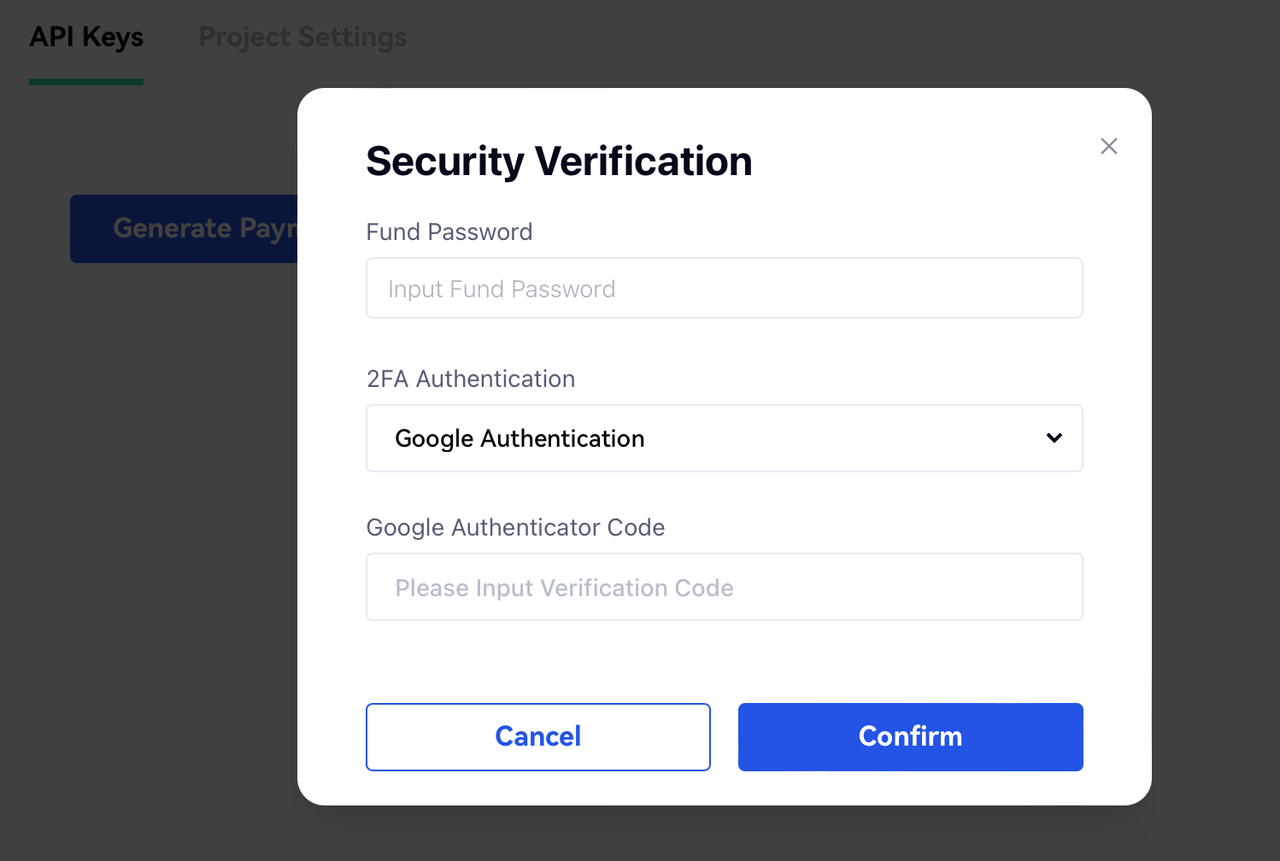Open the 2FA Authentication method dropdown
This screenshot has height=861, width=1280.
pyautogui.click(x=724, y=438)
